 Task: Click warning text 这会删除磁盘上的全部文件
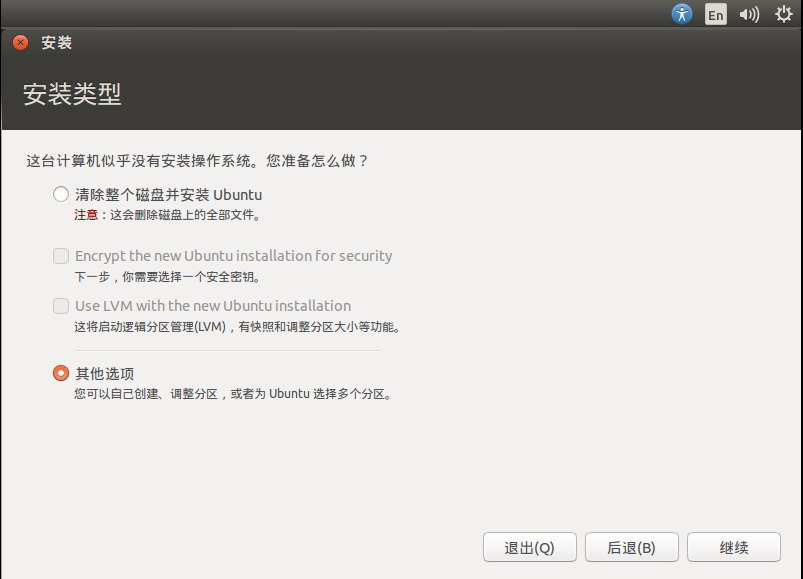185,215
